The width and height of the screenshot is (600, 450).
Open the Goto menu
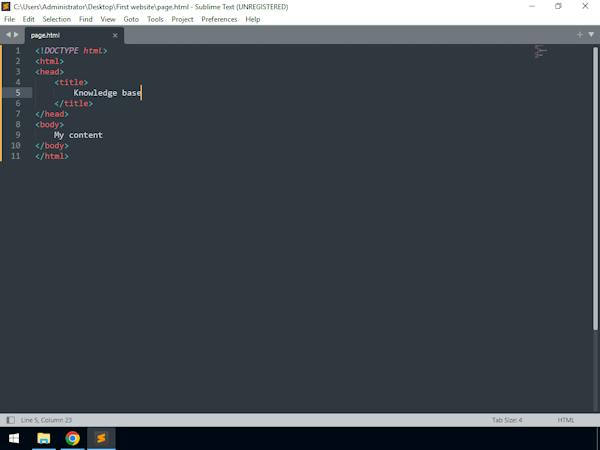pos(131,19)
